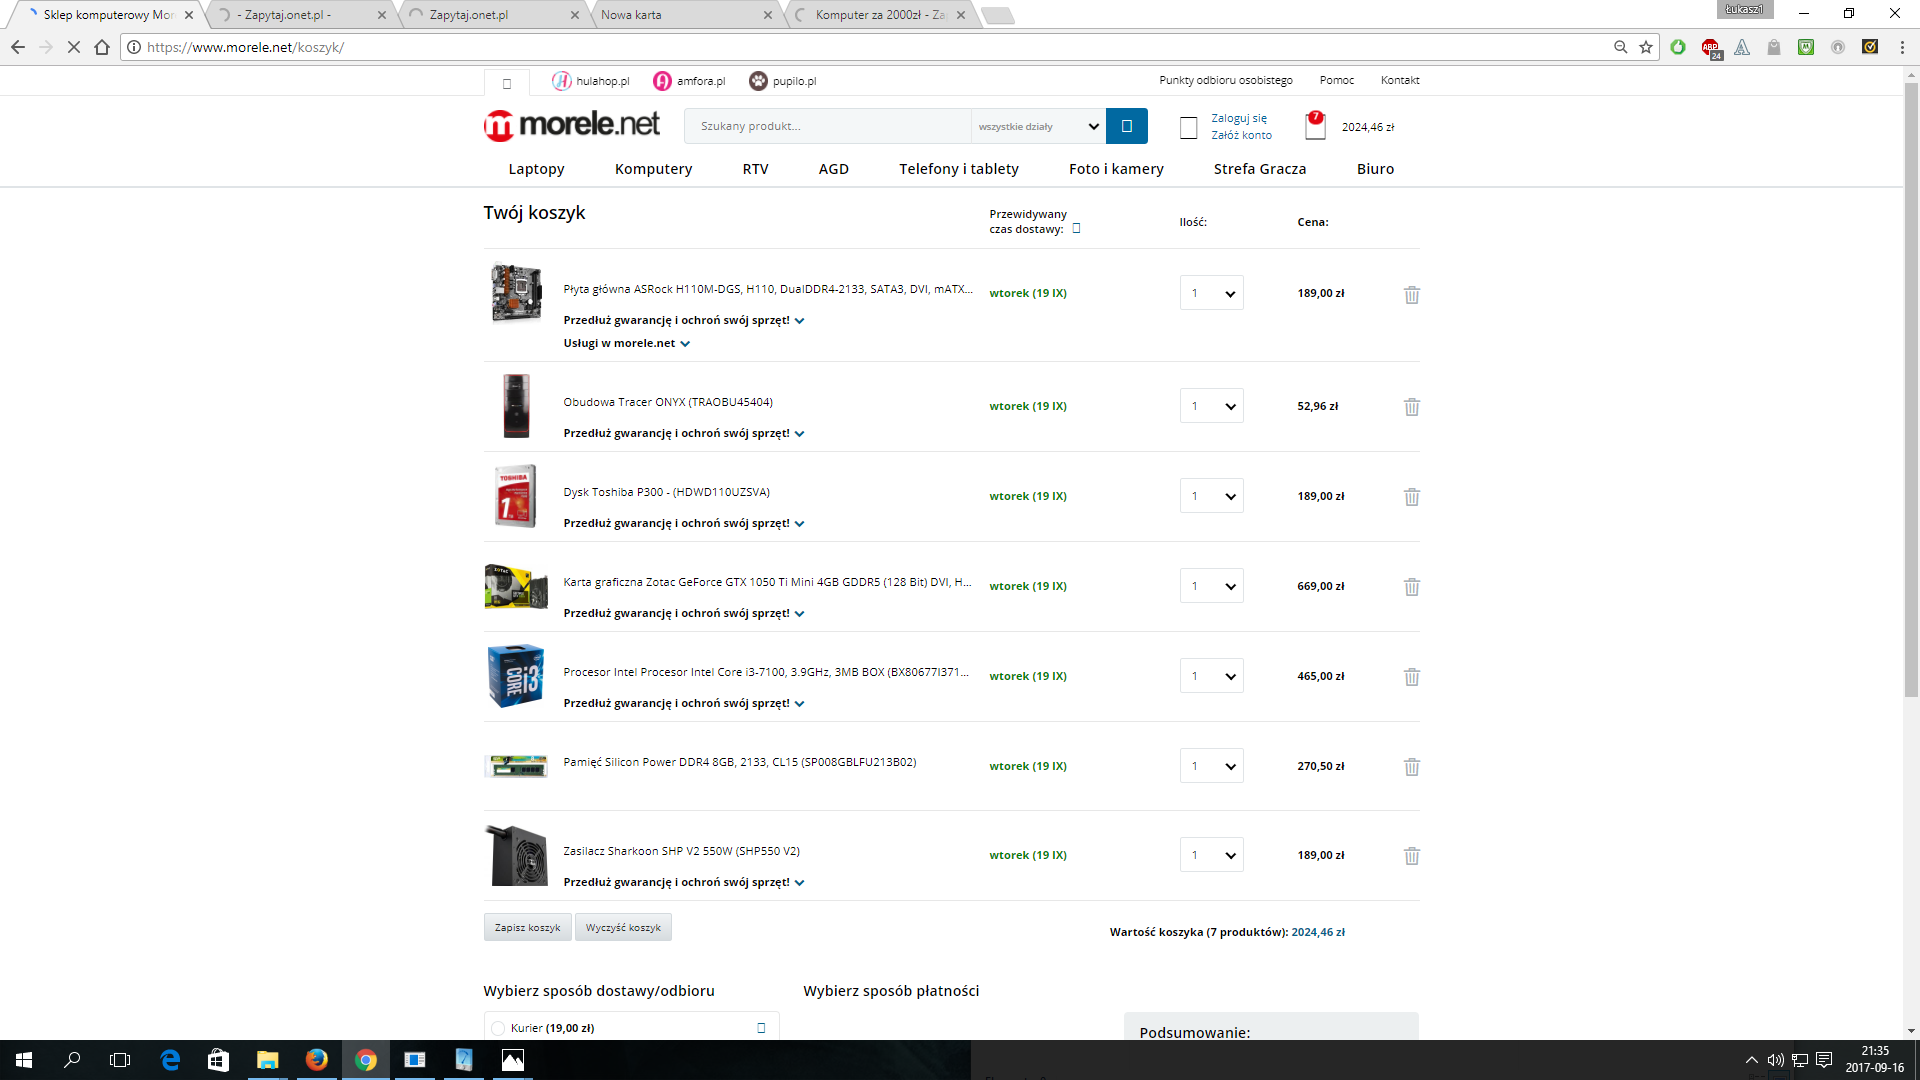This screenshot has width=1920, height=1080.
Task: Open Chrome from the Windows taskbar
Action: coord(366,1060)
